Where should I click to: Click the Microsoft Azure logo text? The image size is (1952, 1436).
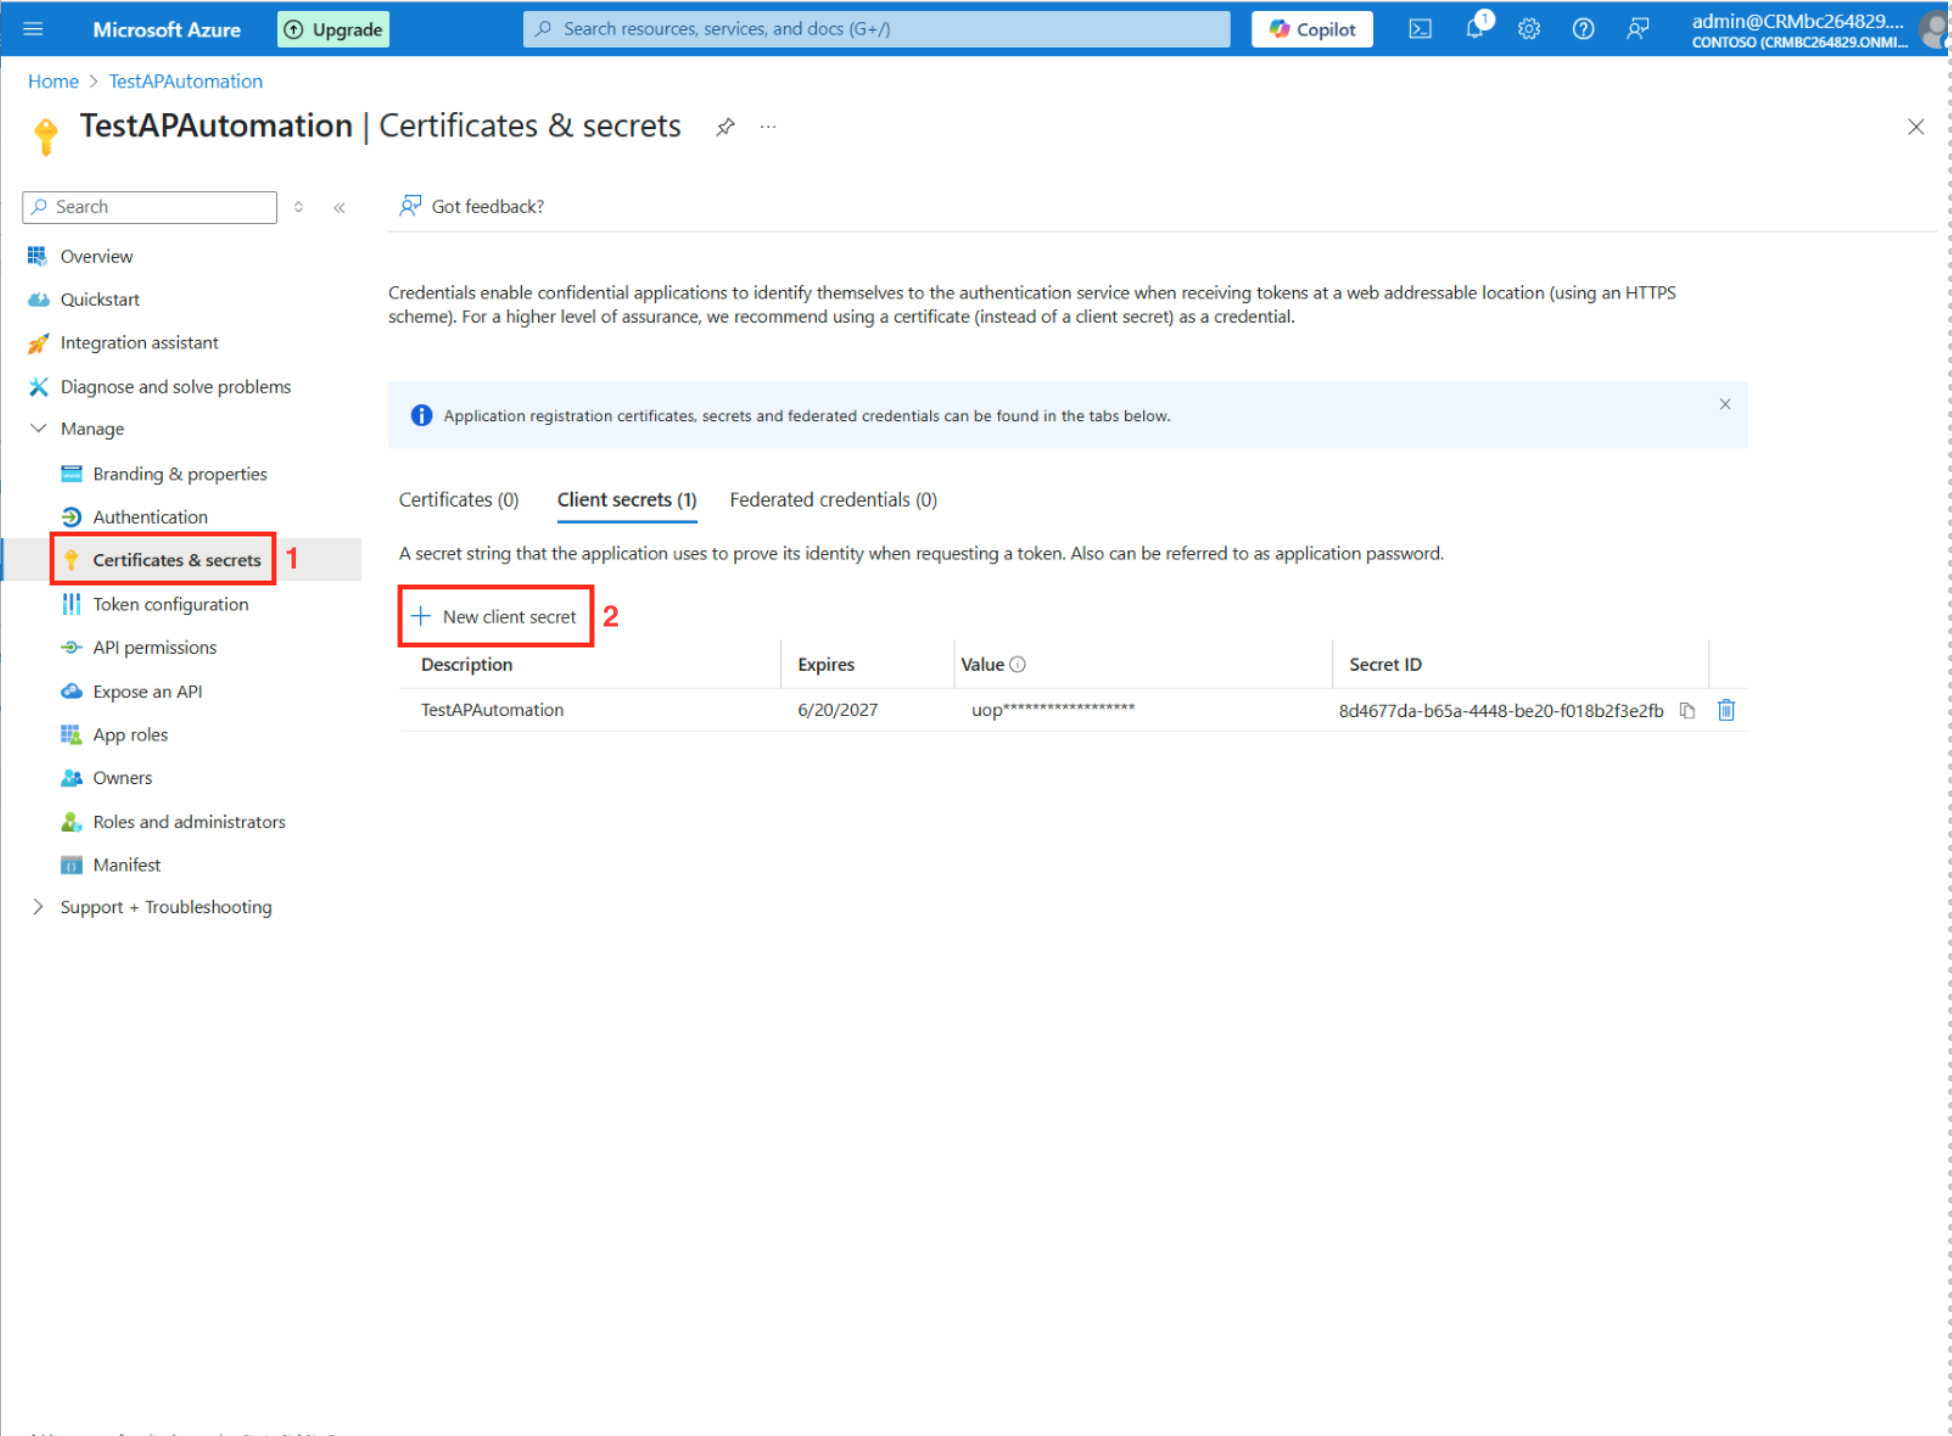[166, 29]
